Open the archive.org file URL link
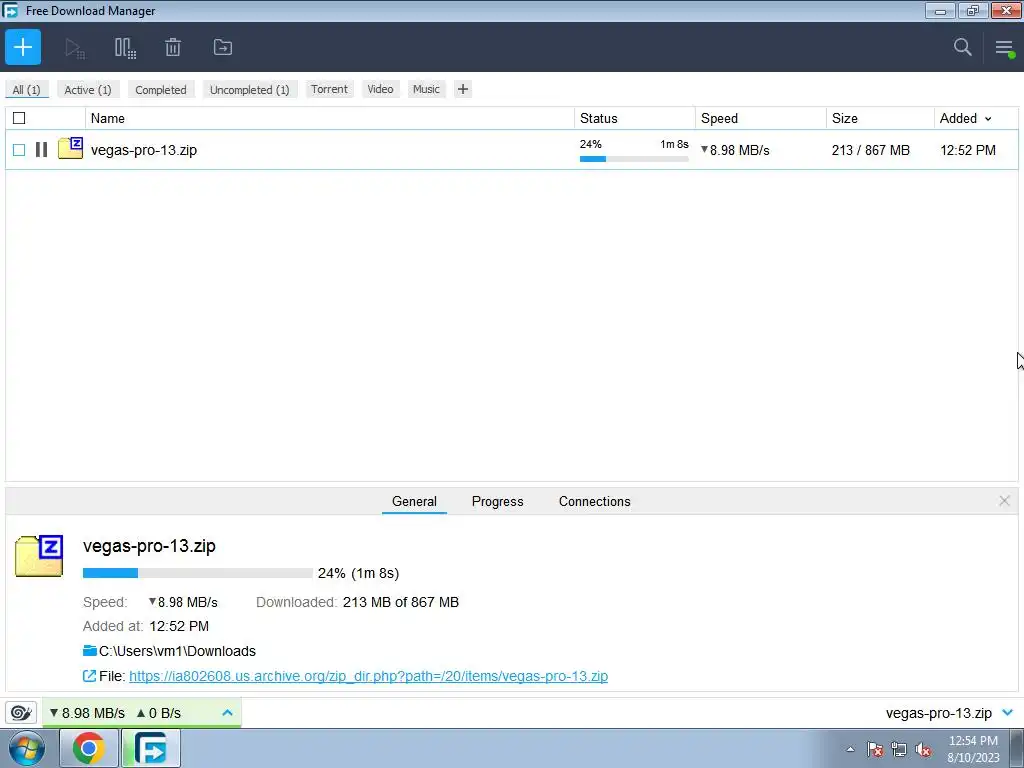Screen dimensions: 1024x768 click(x=368, y=676)
